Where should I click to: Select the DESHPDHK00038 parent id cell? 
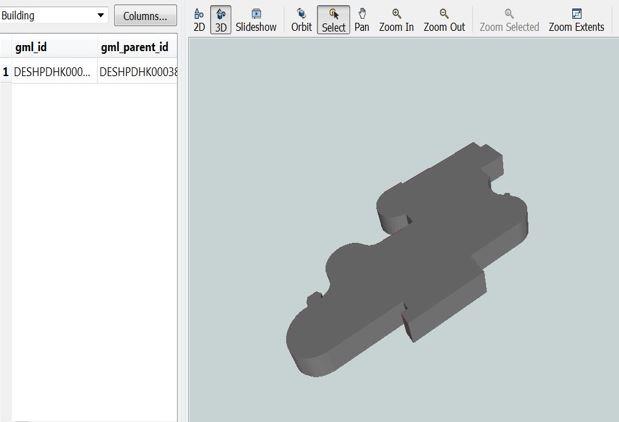pyautogui.click(x=137, y=72)
